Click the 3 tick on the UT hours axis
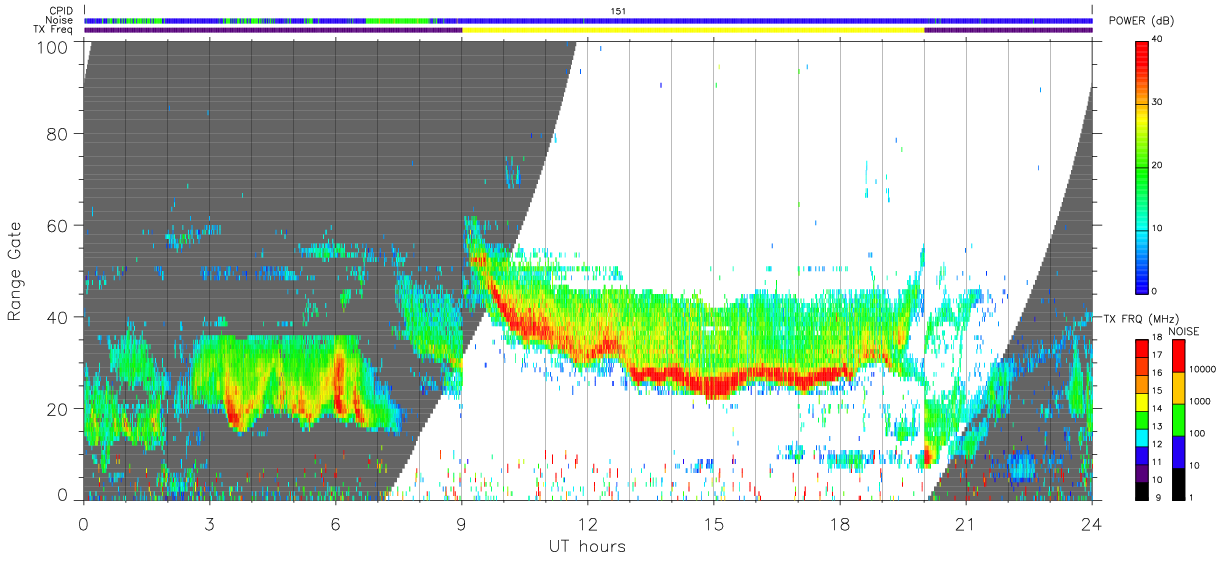1228x567 pixels. [209, 523]
